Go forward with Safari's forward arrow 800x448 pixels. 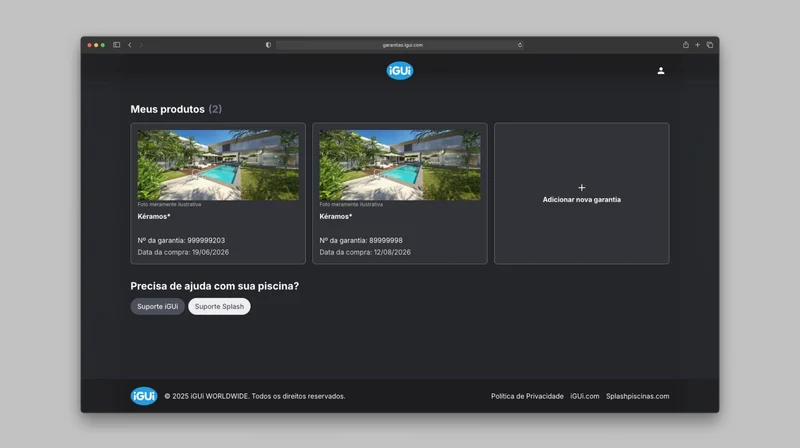pos(141,45)
